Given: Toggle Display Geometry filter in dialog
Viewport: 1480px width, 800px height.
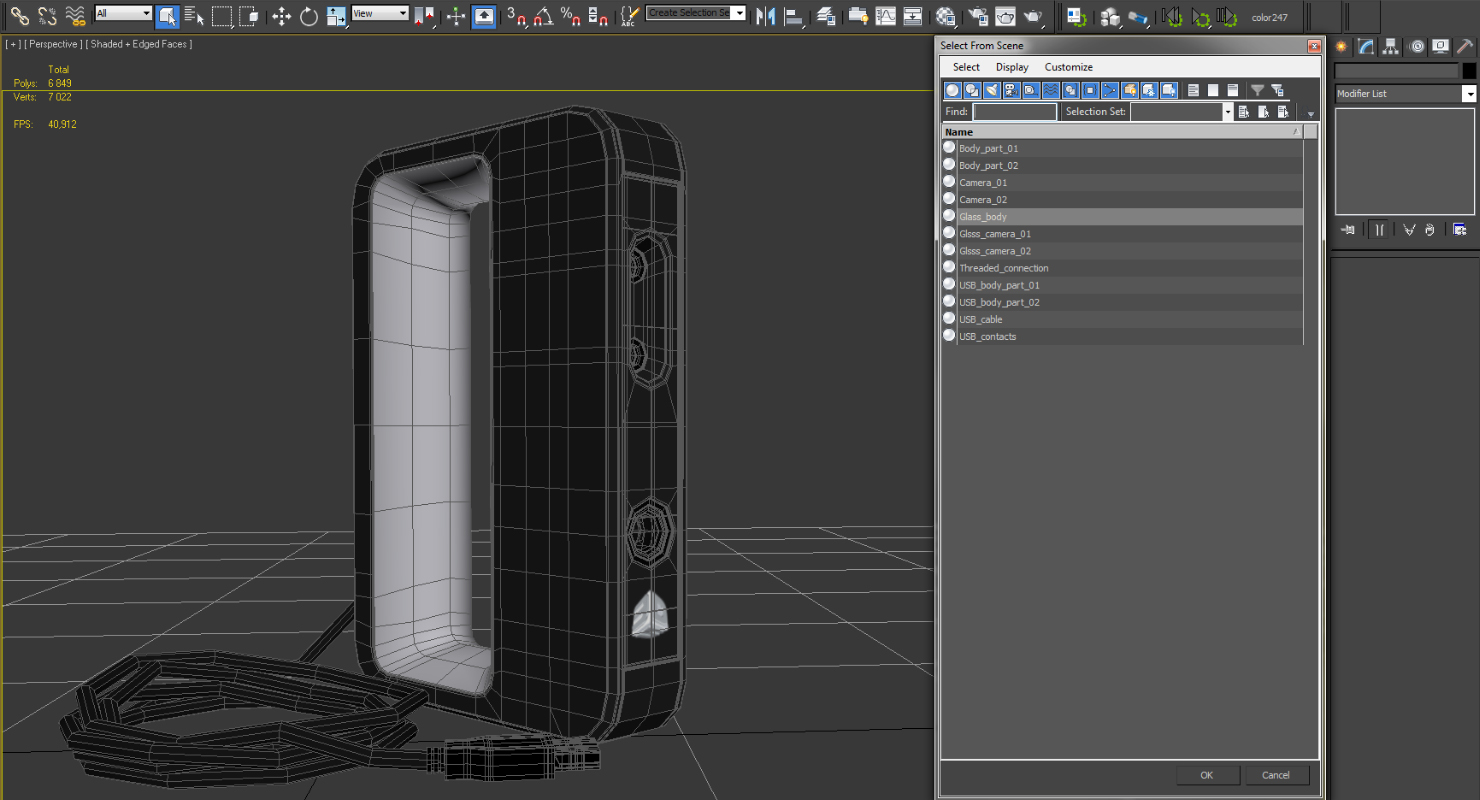Looking at the screenshot, I should (x=952, y=90).
